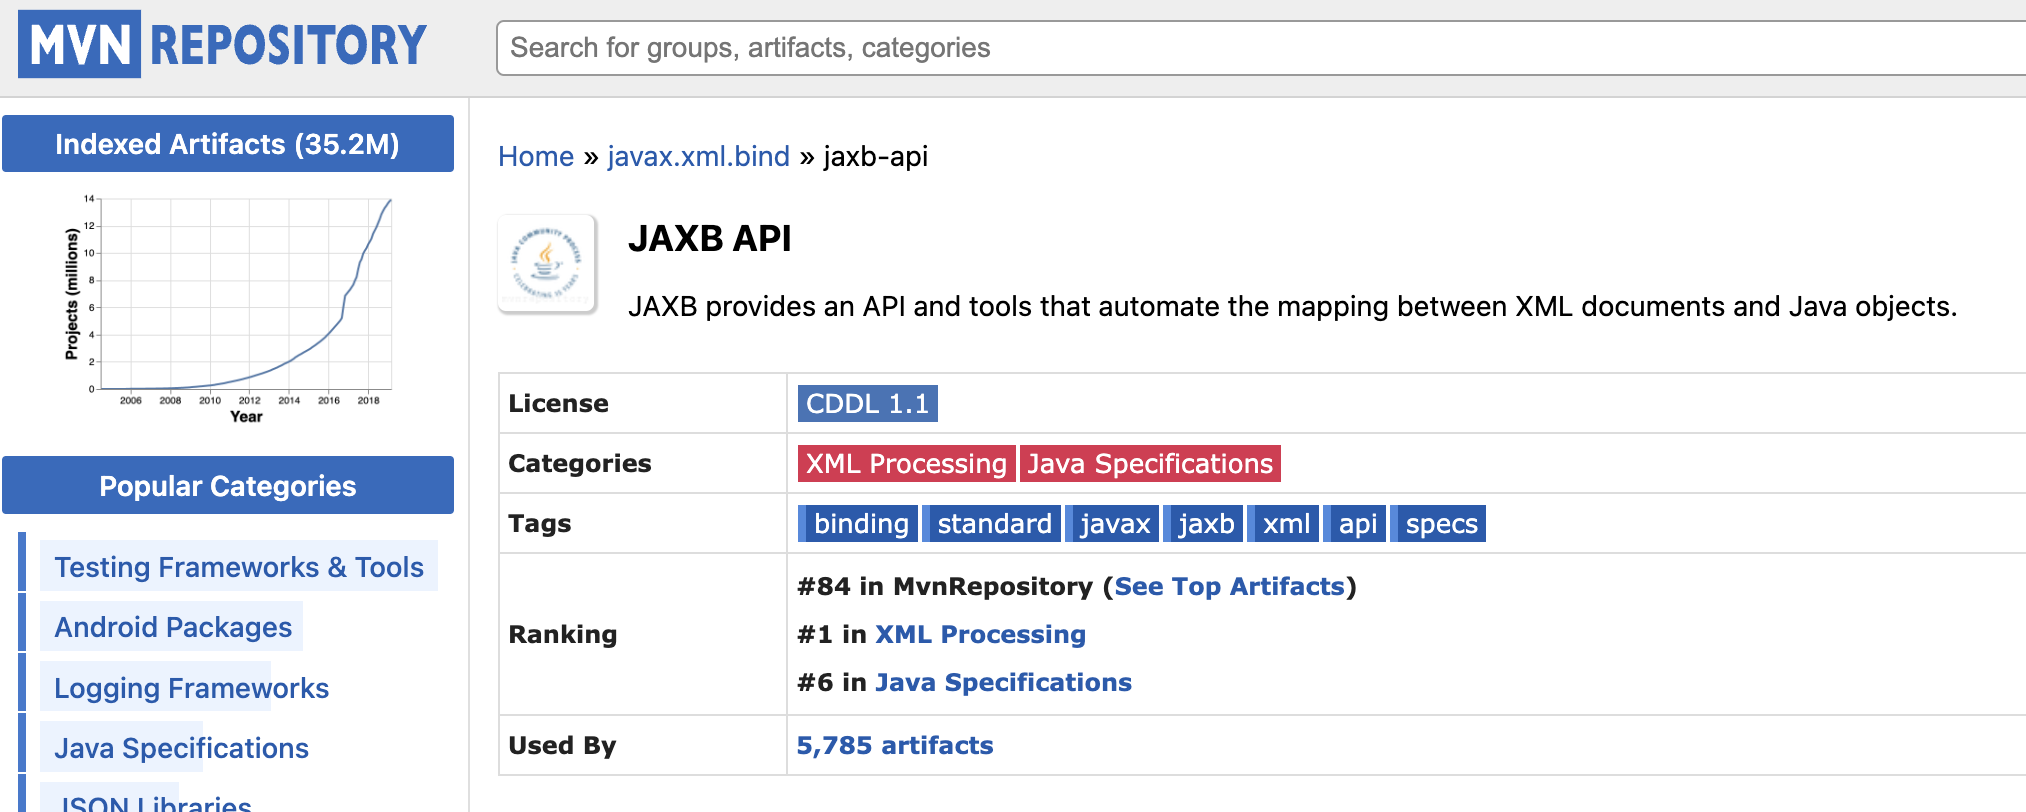
Task: Open Testing Frameworks & Tools category
Action: coord(239,567)
